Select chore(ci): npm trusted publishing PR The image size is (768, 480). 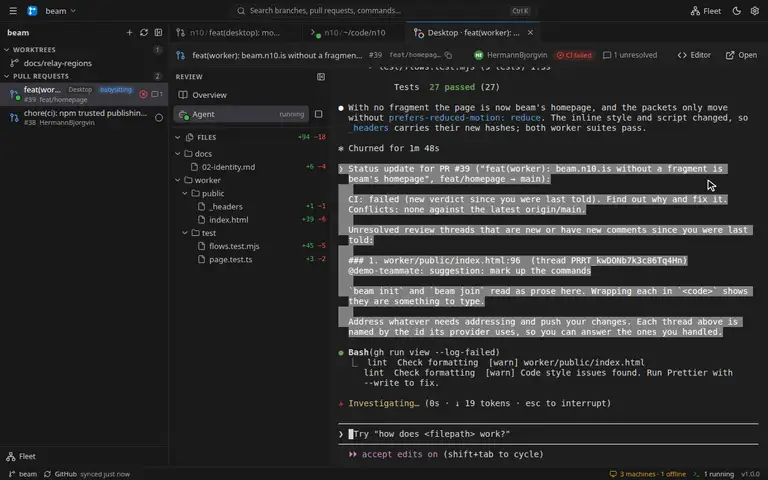point(84,117)
